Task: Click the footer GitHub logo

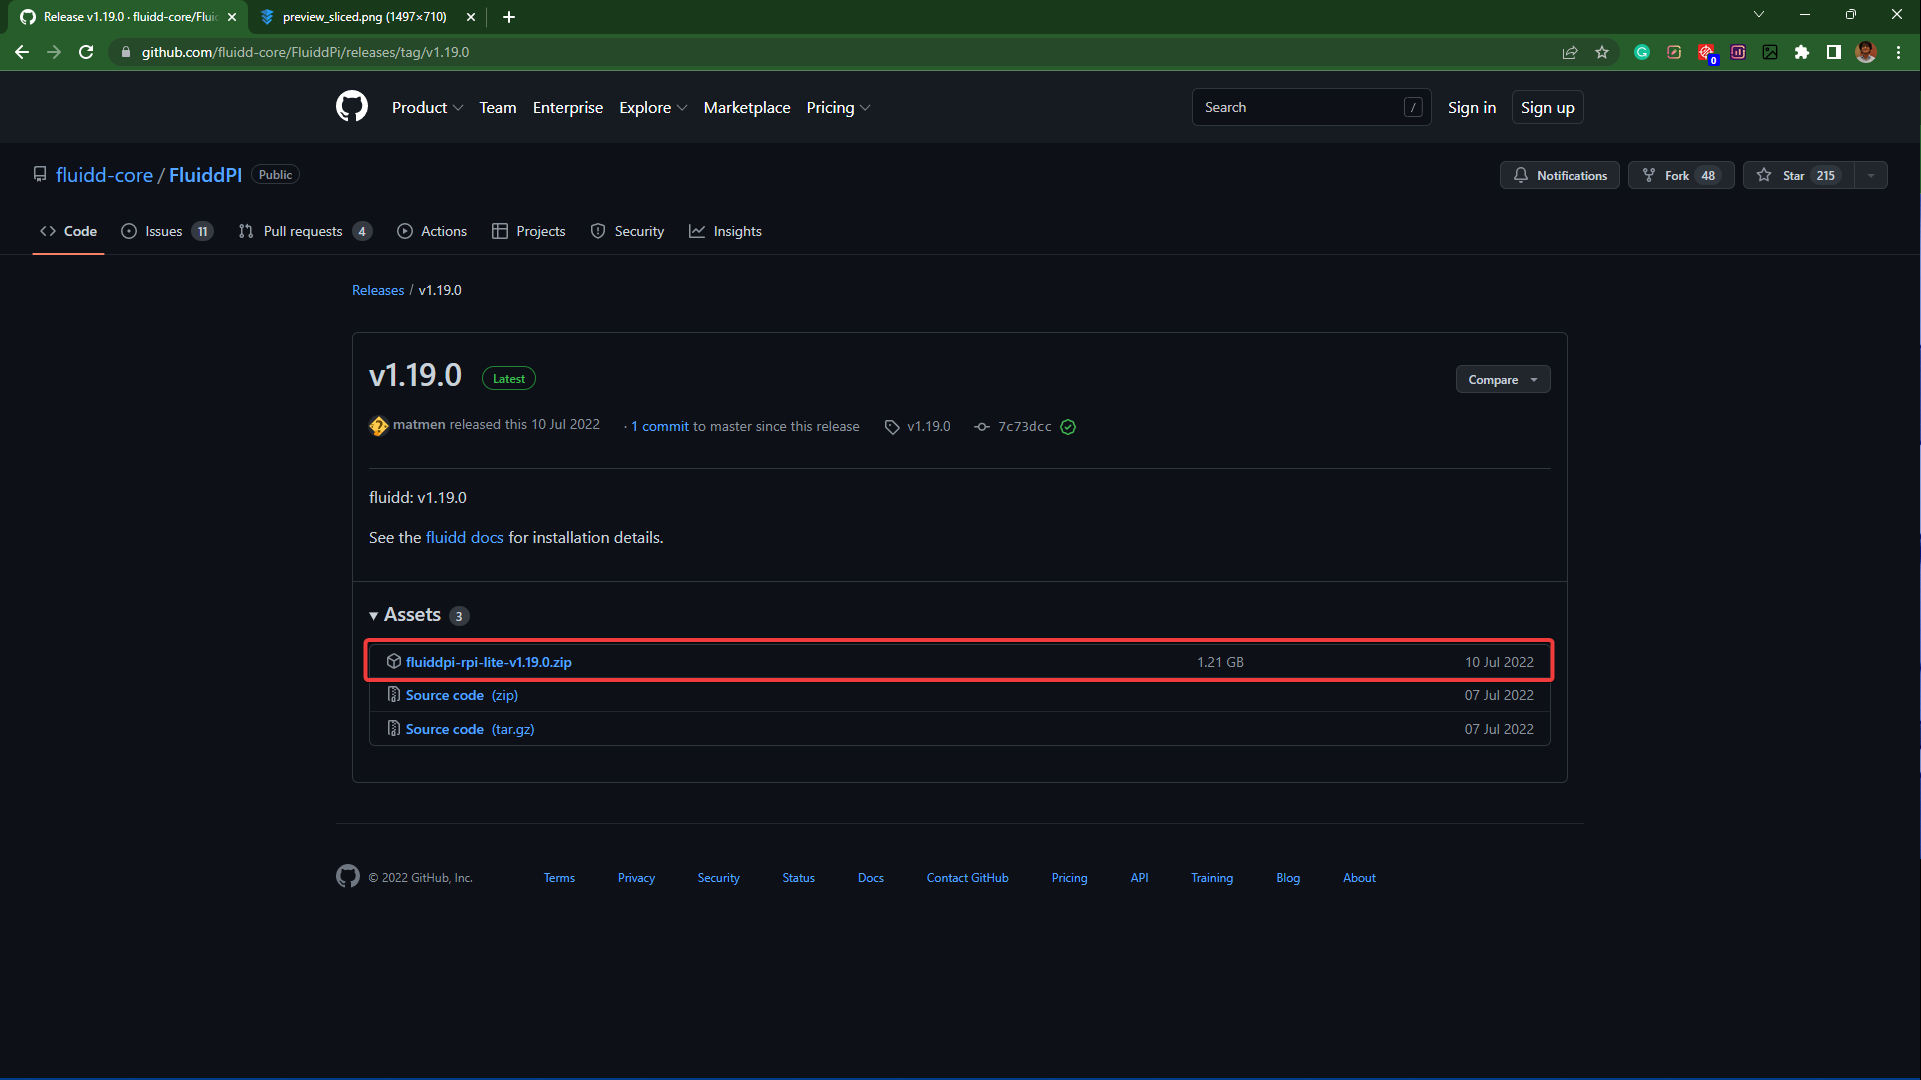Action: (x=347, y=877)
